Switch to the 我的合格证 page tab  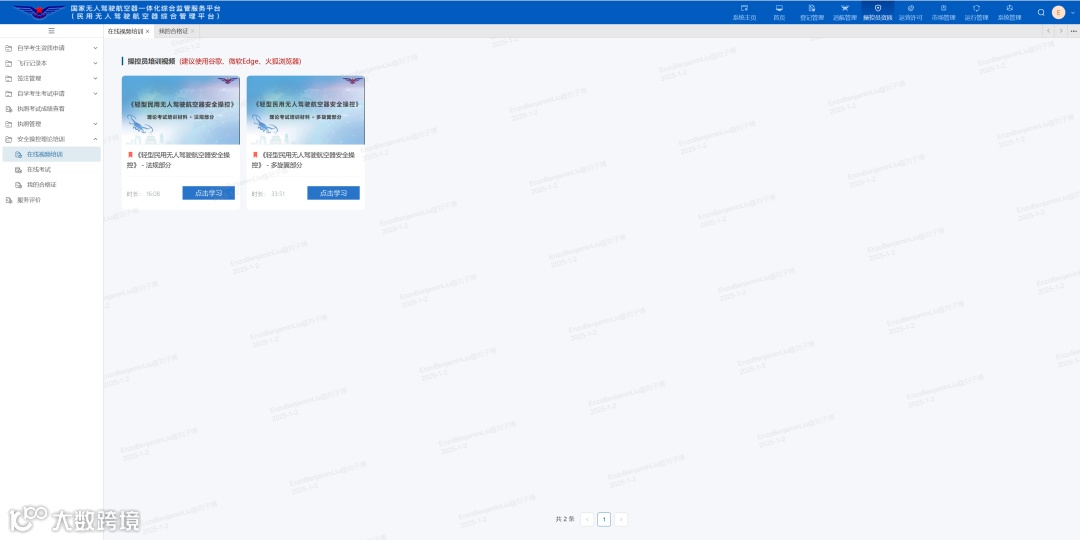pos(173,31)
